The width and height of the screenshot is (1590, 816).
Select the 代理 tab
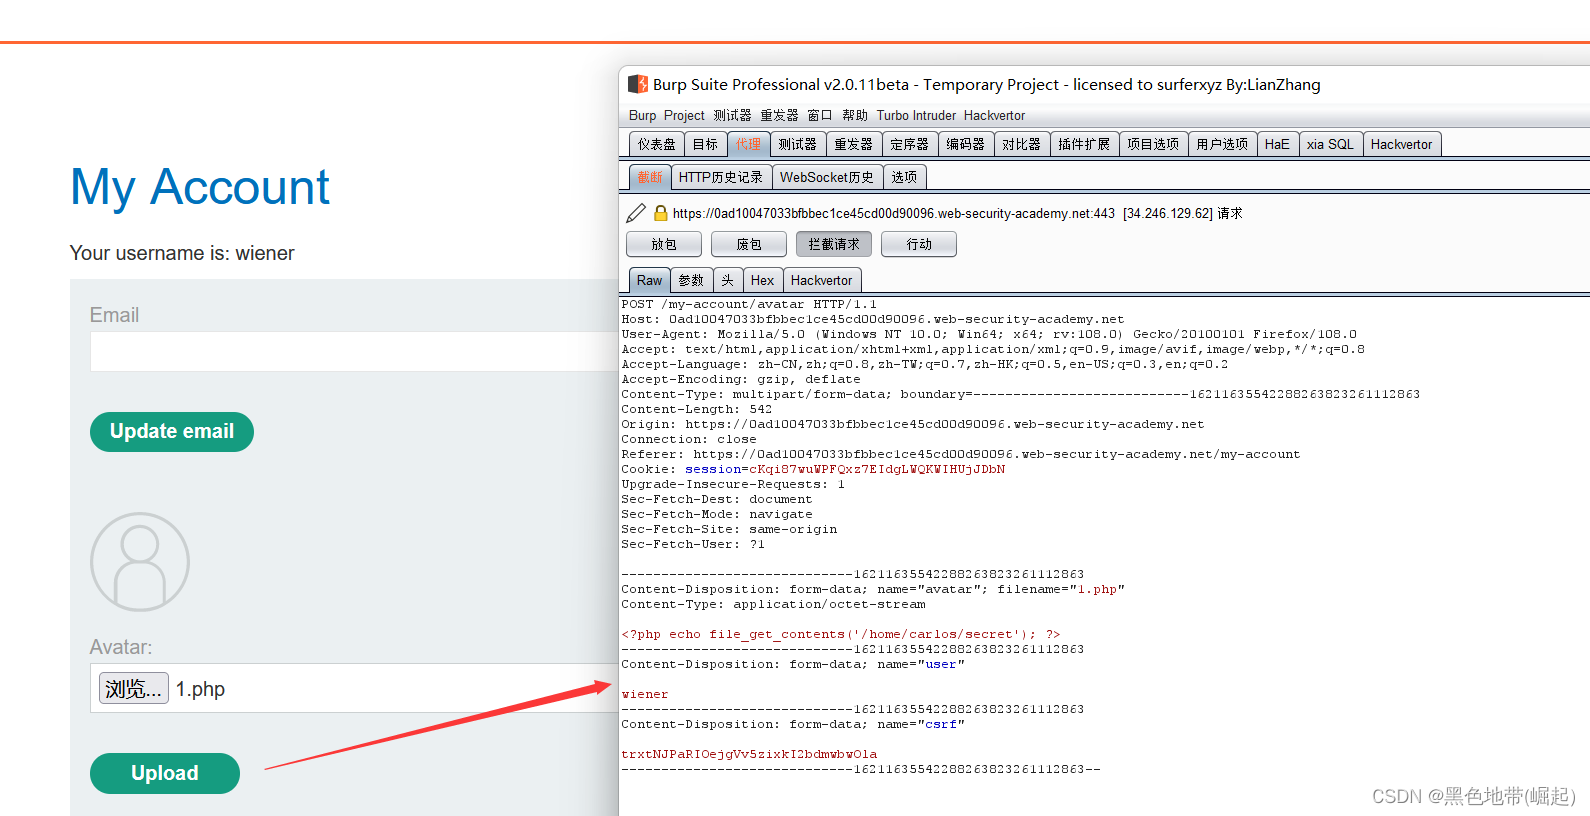click(x=748, y=144)
